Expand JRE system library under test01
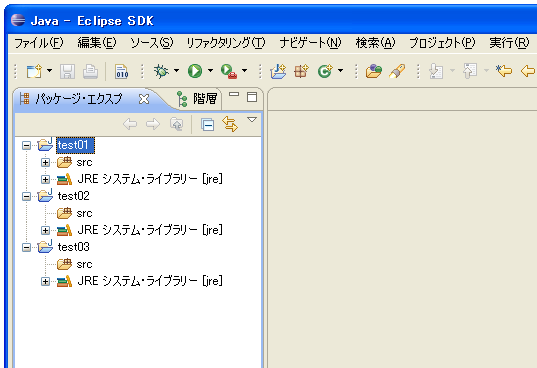537x368 pixels. coord(45,179)
